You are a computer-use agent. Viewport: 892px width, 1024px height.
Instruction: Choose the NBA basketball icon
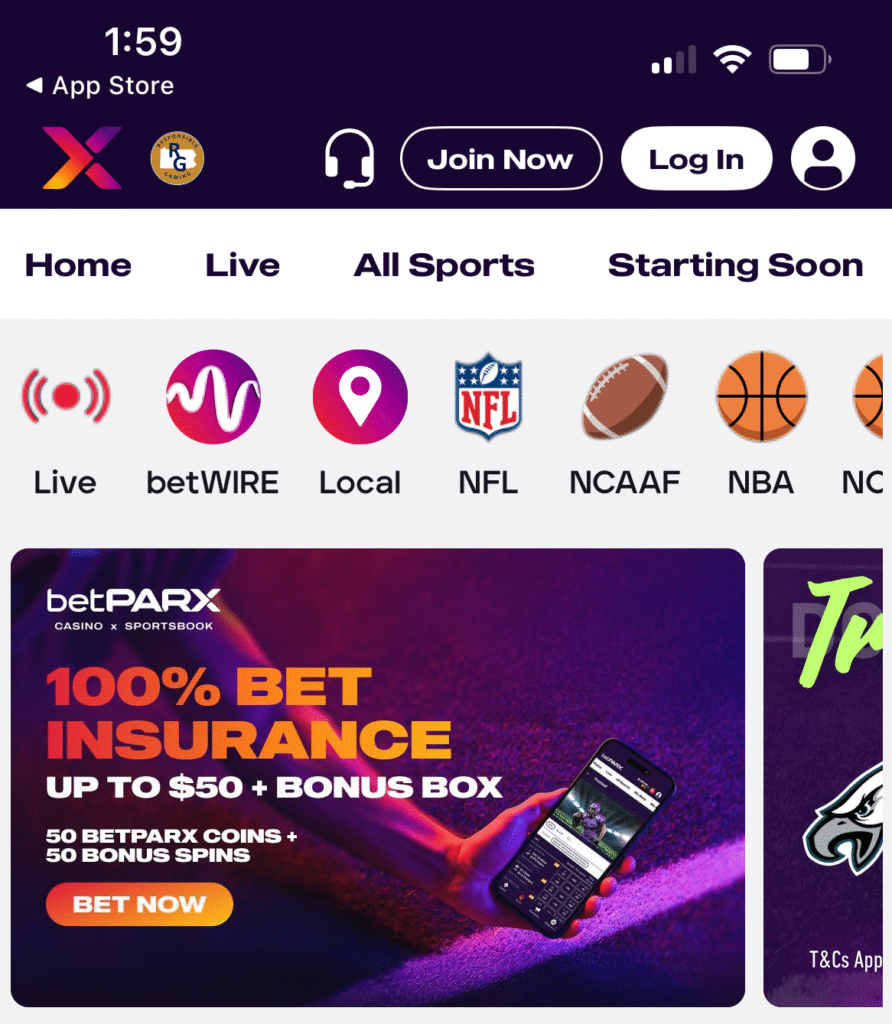point(761,396)
